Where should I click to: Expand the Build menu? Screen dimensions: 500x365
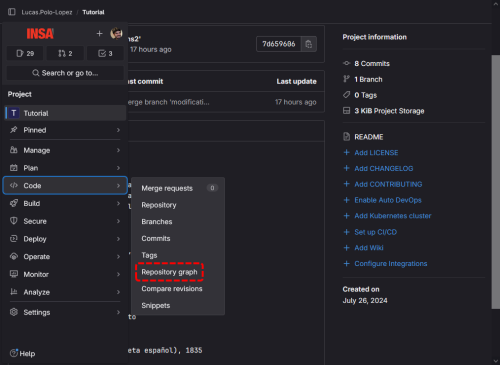point(65,203)
